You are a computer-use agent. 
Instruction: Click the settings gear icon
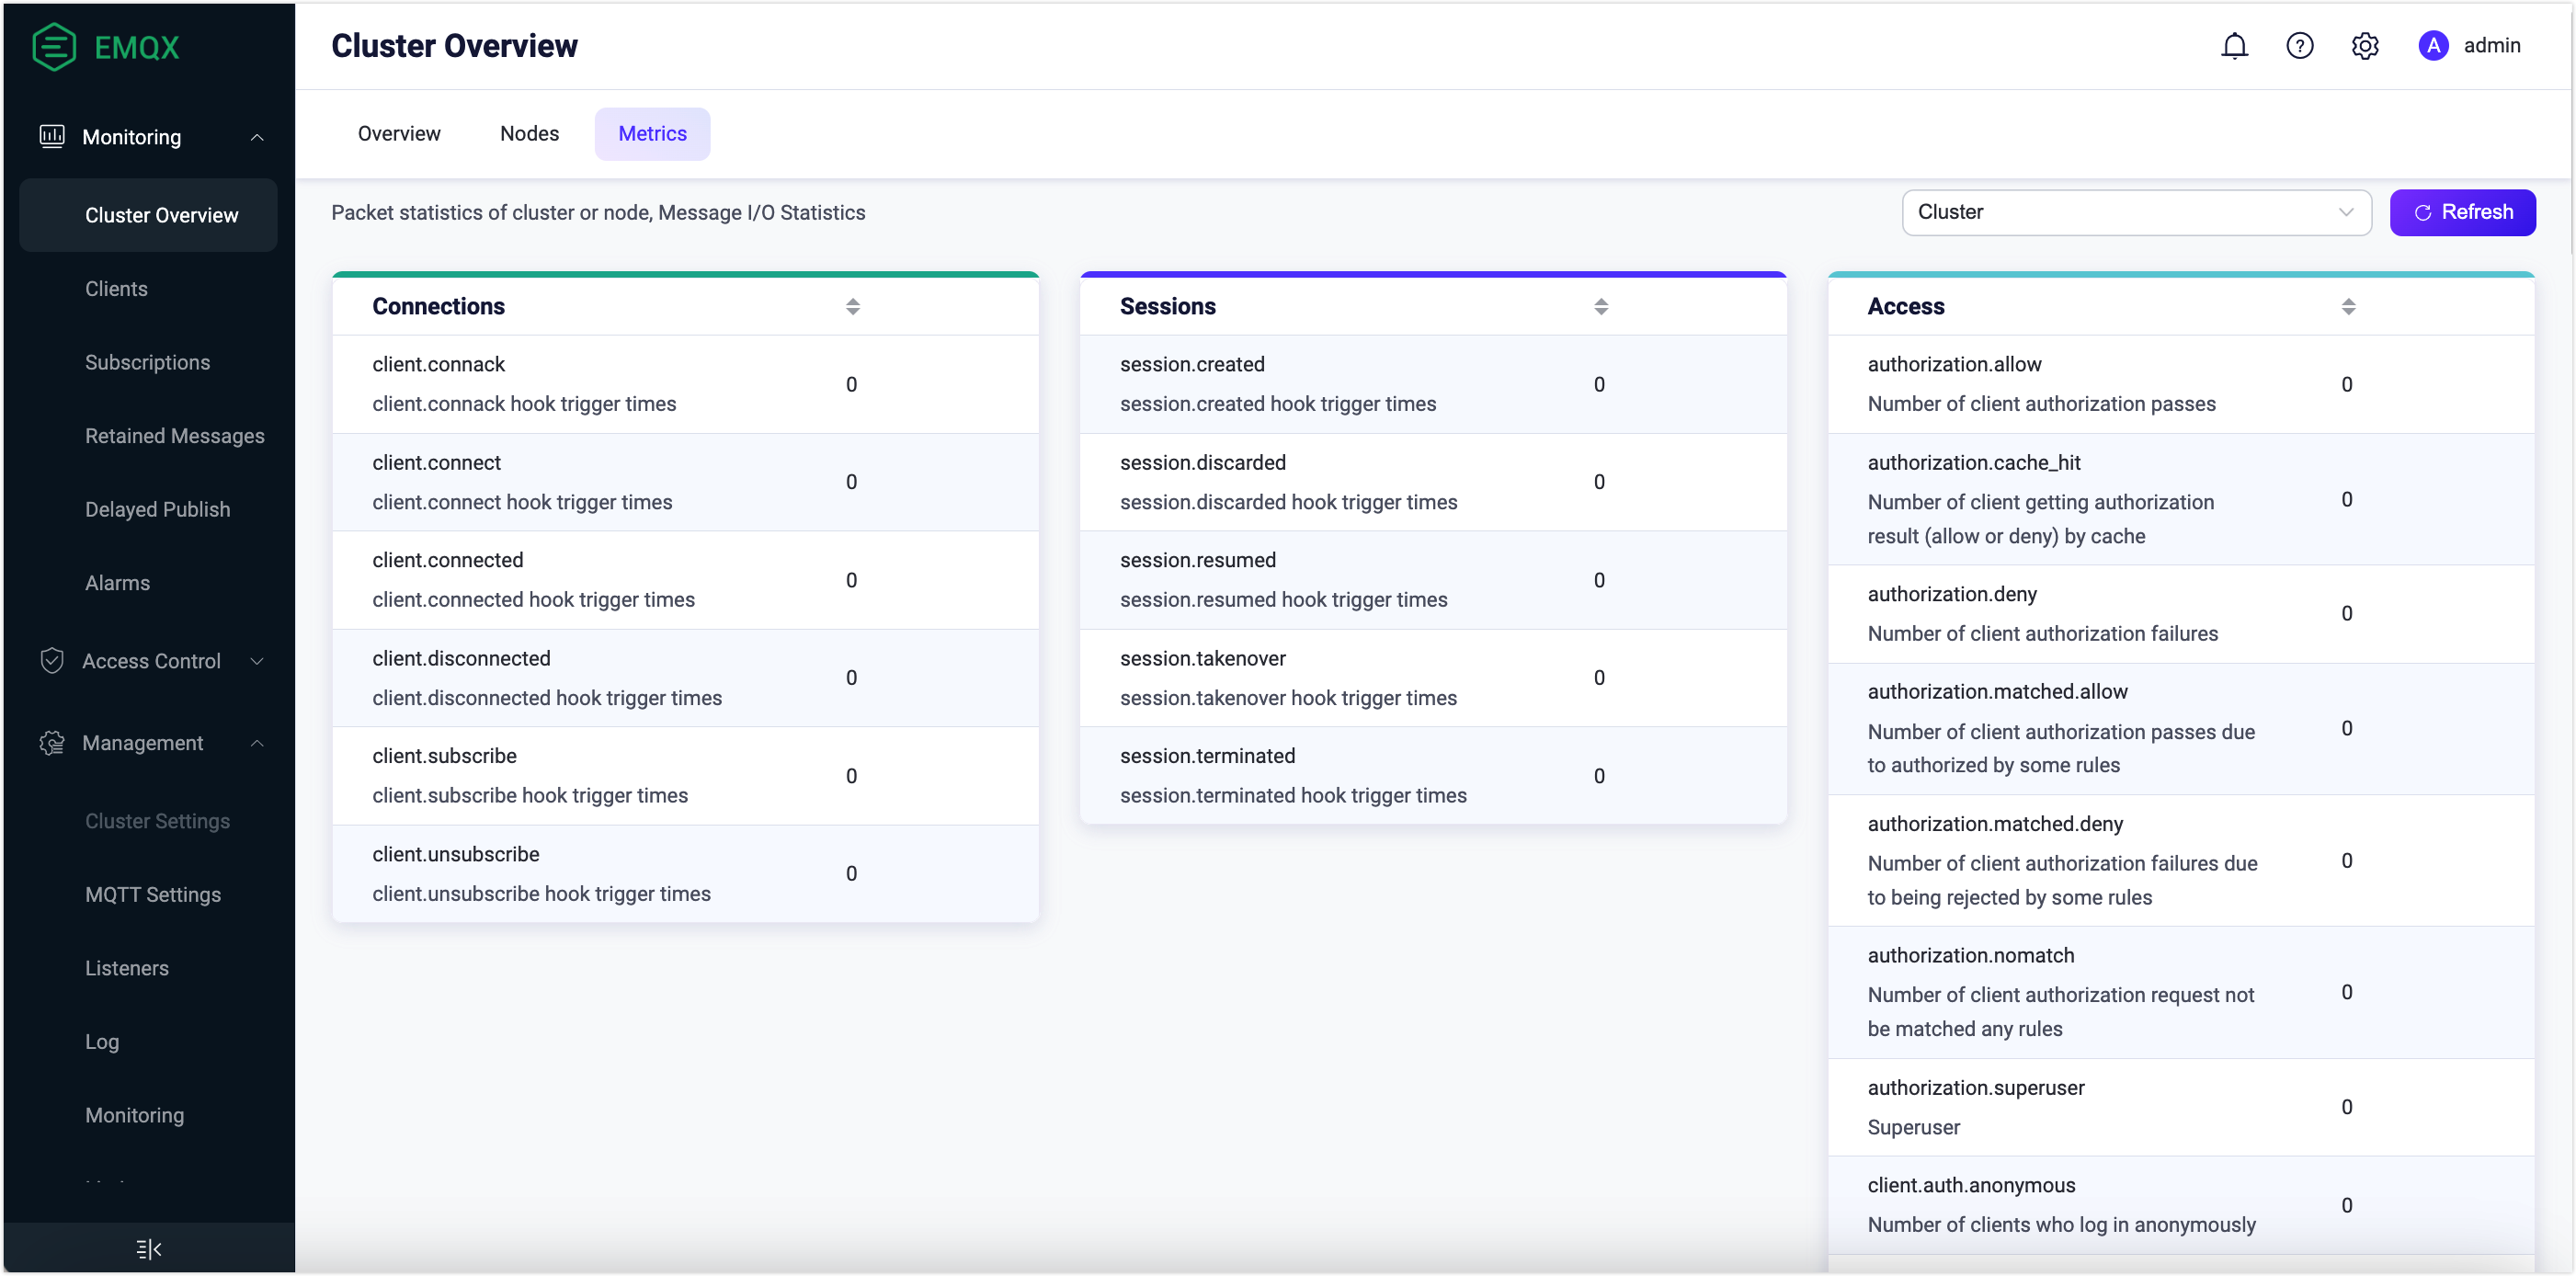2365,44
